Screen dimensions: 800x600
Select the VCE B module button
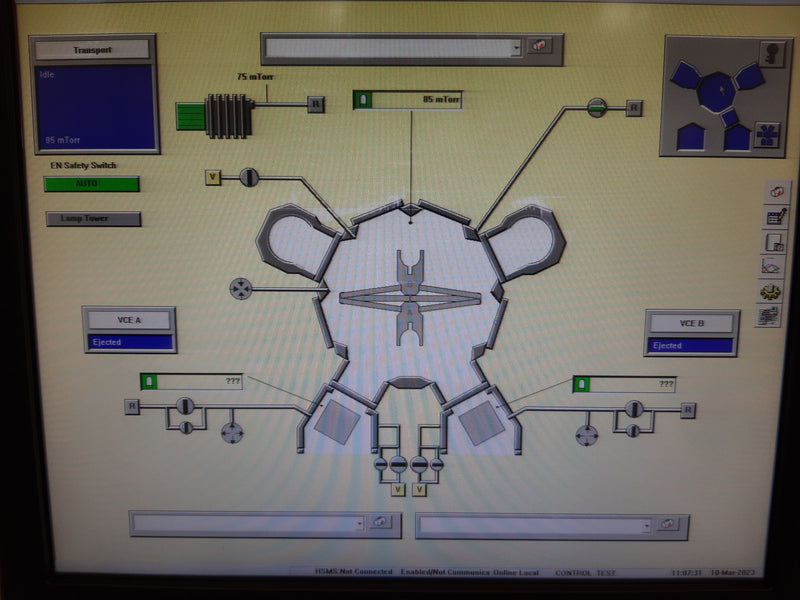[692, 324]
